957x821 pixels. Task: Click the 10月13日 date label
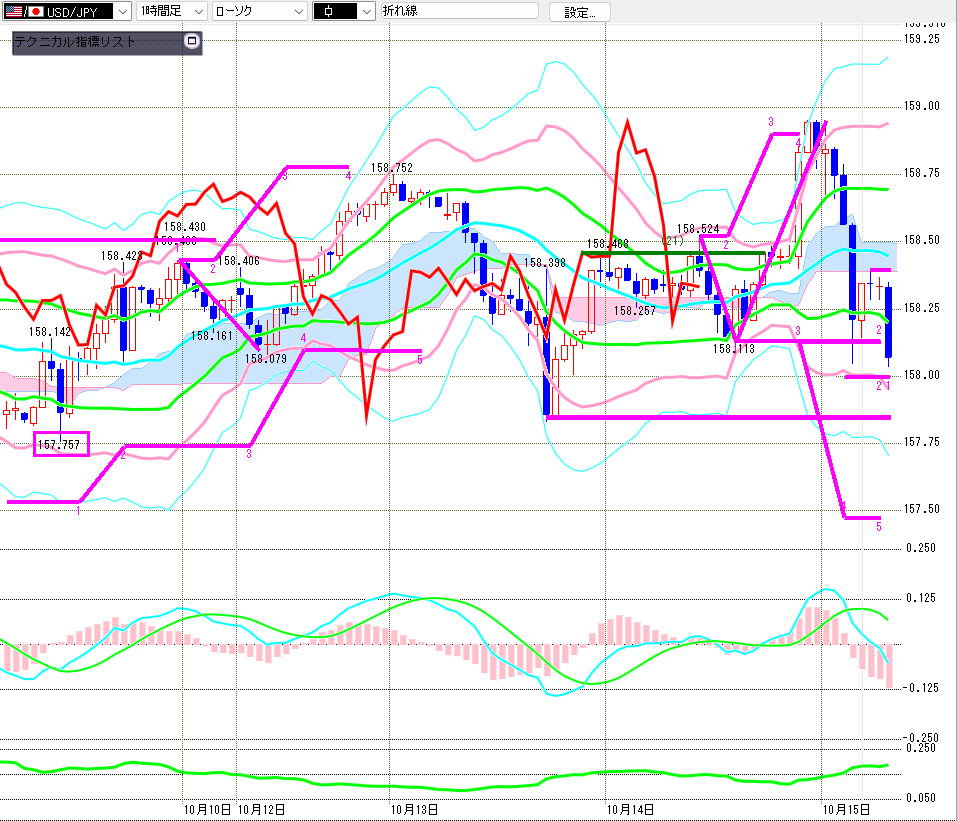[414, 810]
